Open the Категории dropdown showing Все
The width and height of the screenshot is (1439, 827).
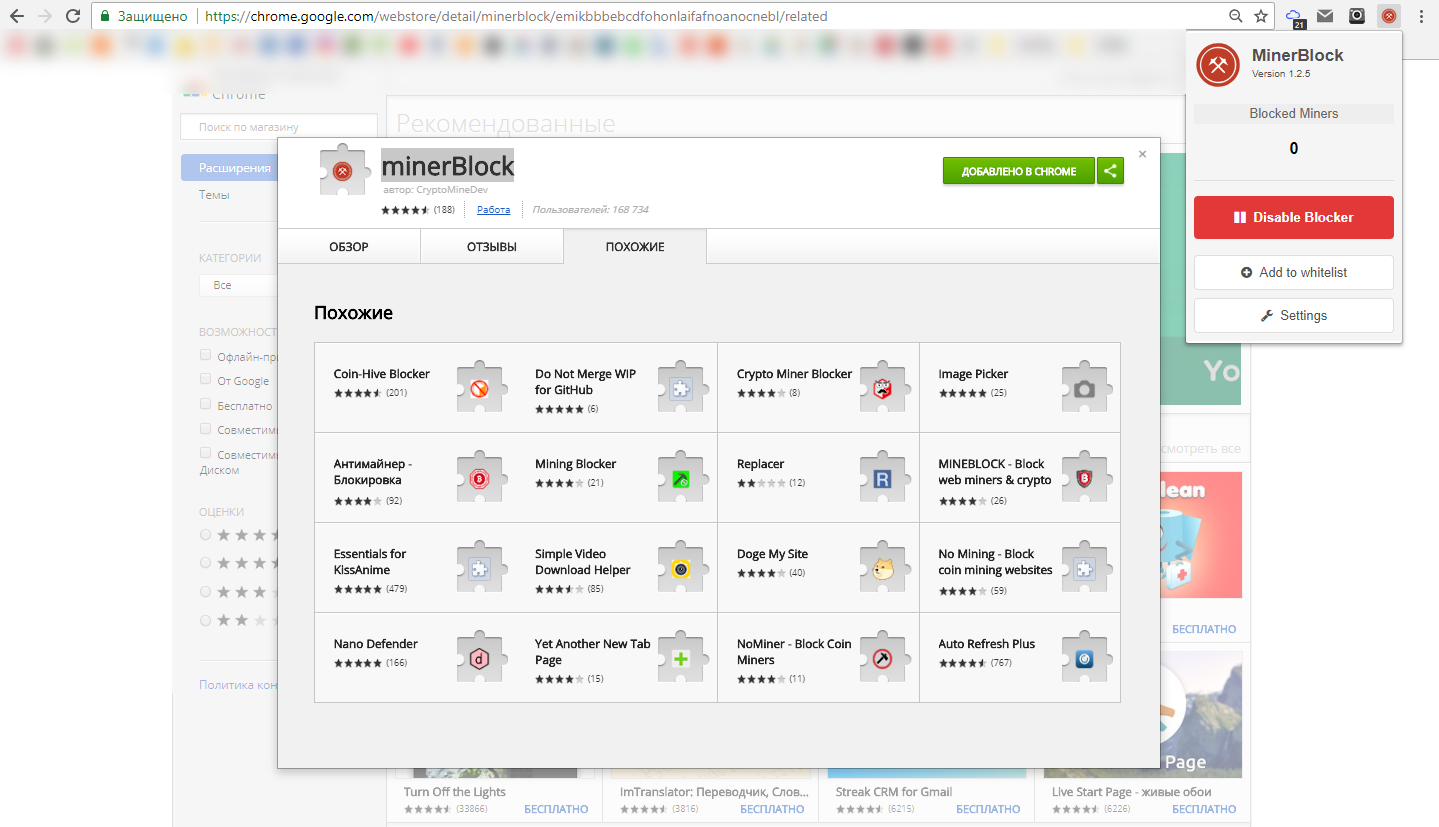tap(239, 285)
